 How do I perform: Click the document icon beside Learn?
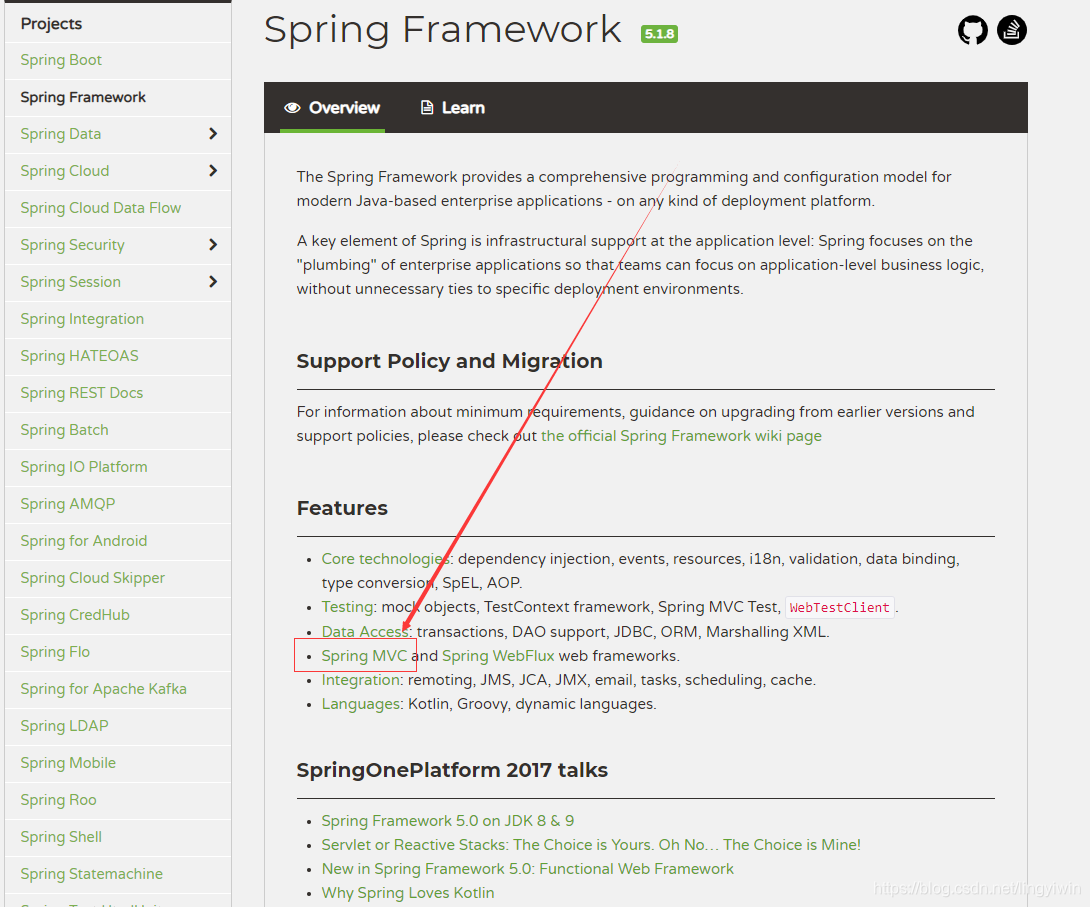[427, 108]
